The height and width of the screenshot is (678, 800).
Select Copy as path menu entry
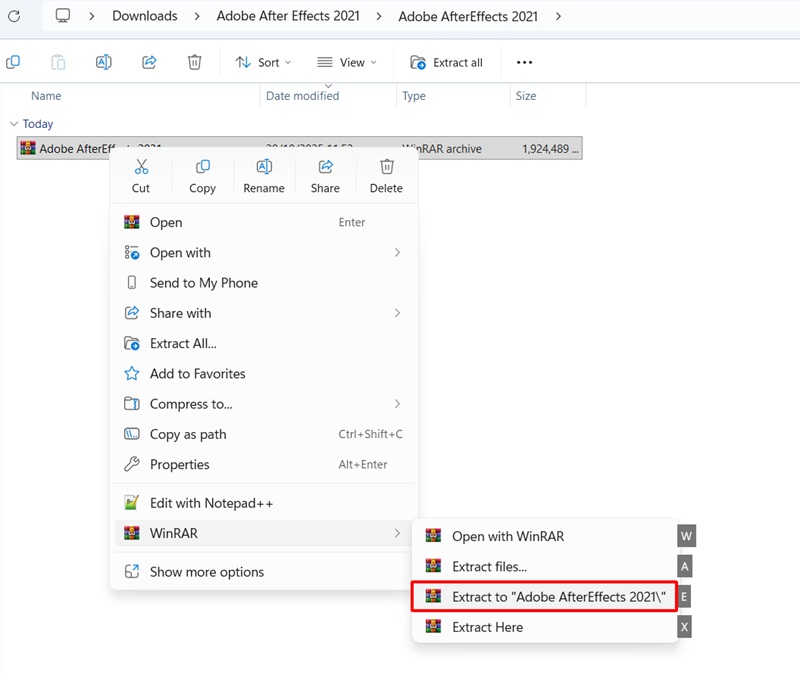pos(188,434)
